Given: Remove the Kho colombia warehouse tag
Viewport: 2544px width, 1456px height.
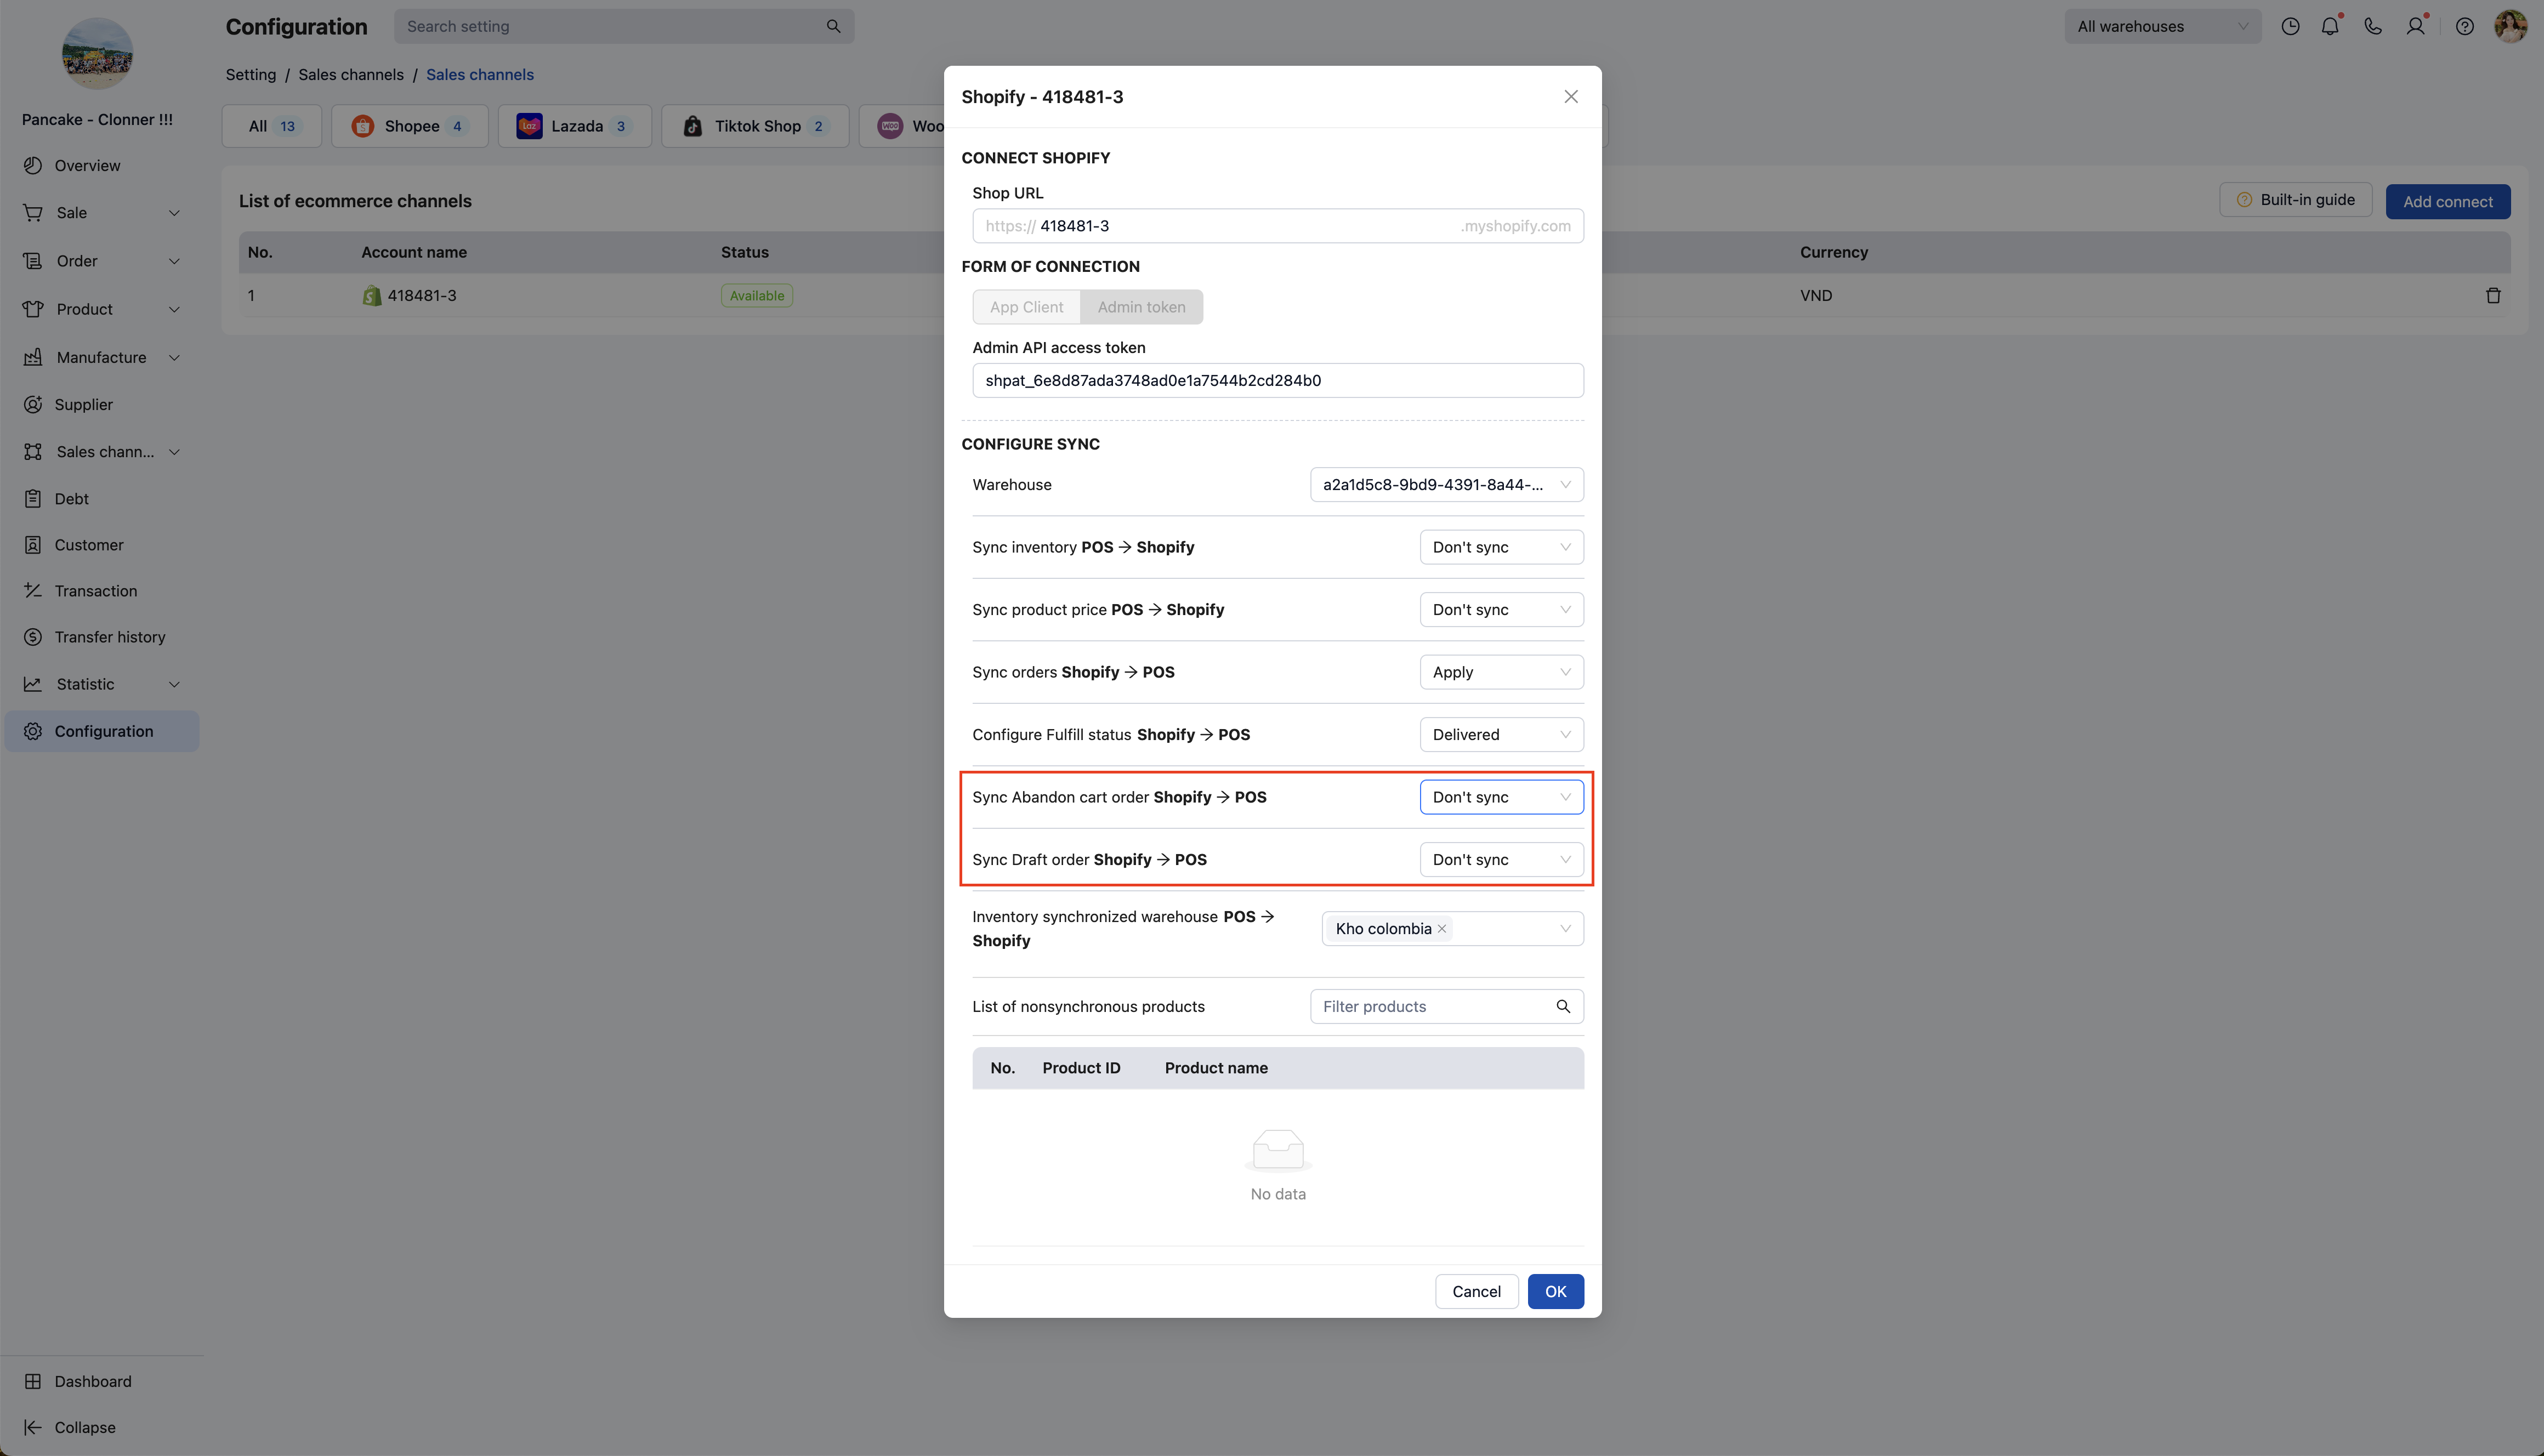Looking at the screenshot, I should click(x=1442, y=929).
